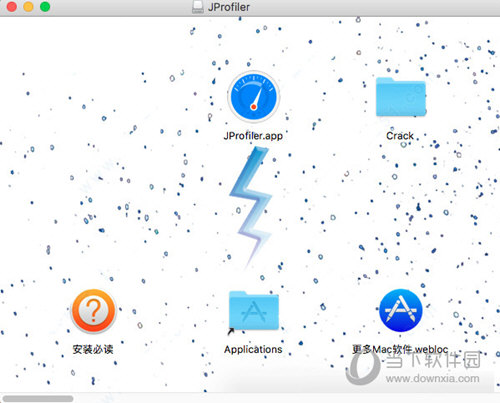Click the JProfiler disk icon in title bar
The height and width of the screenshot is (403, 500).
(x=198, y=7)
